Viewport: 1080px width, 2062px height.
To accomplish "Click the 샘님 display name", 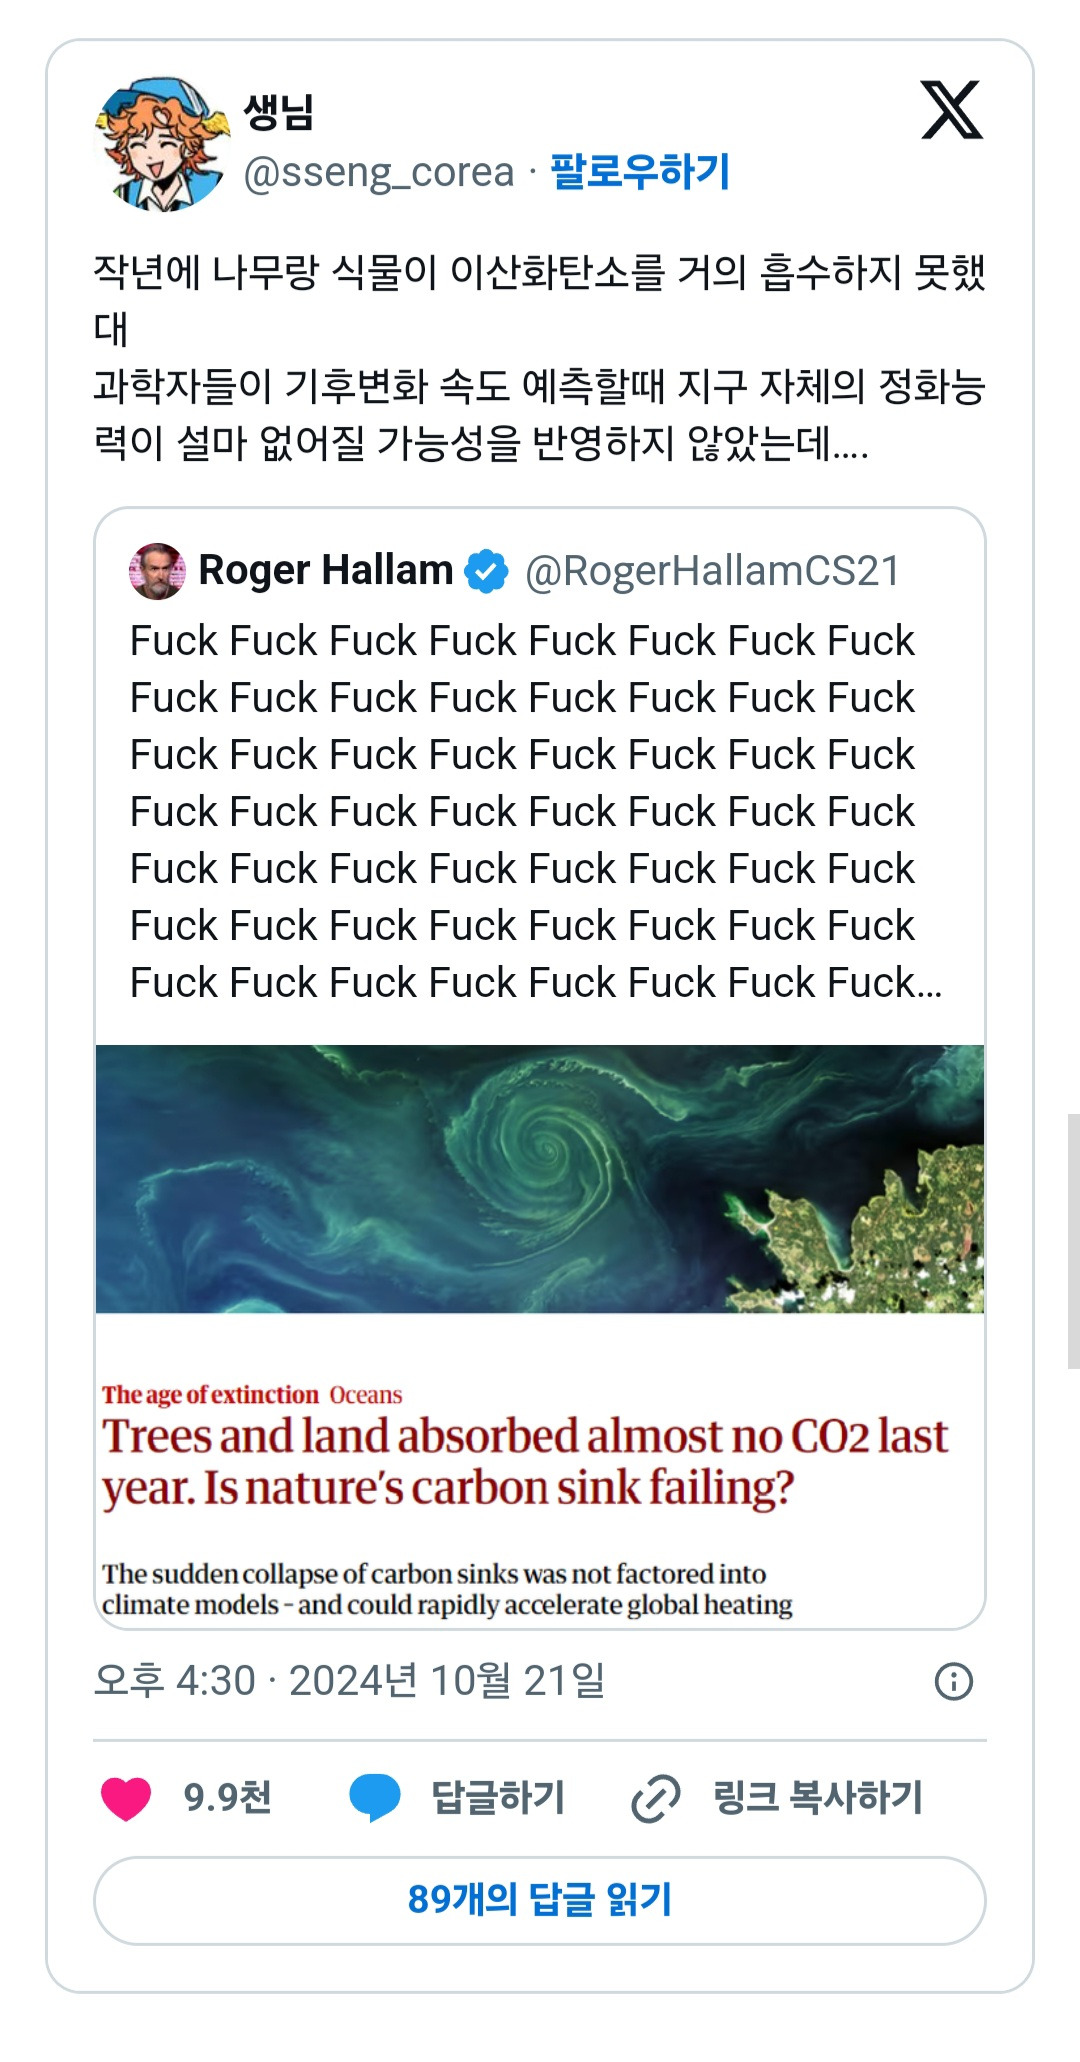I will [x=279, y=111].
